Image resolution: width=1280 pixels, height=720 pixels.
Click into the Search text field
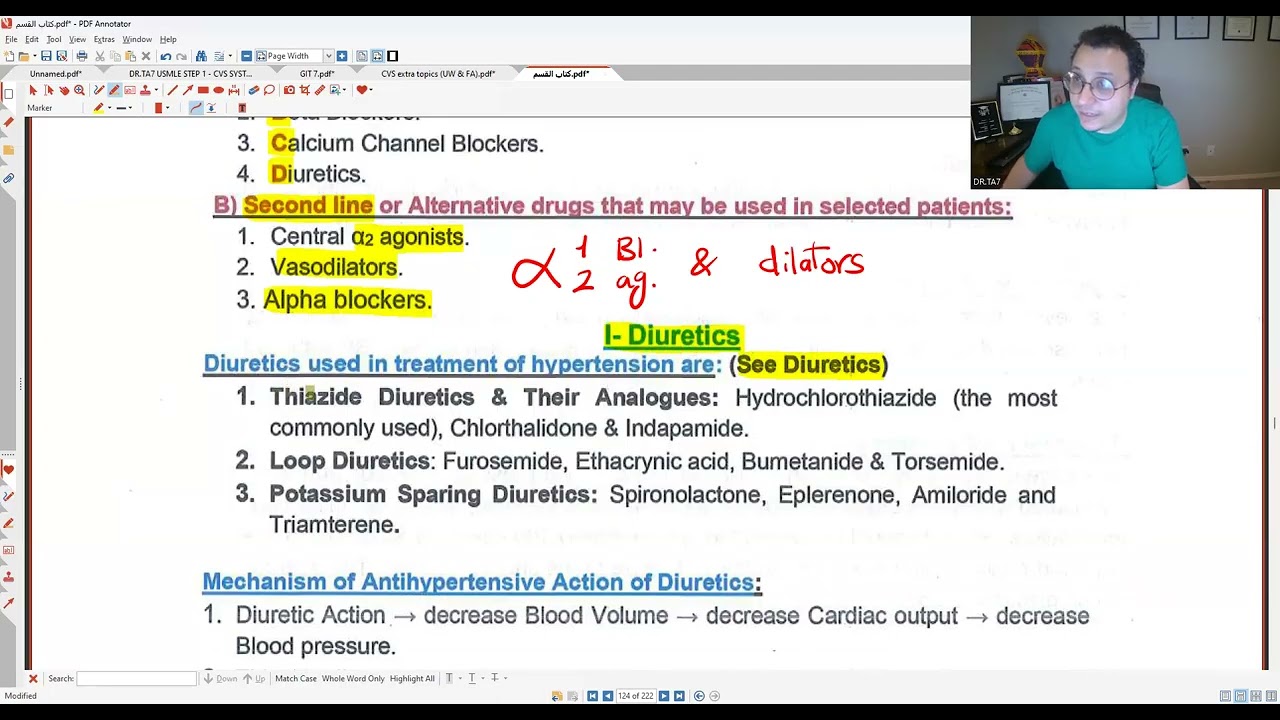(x=137, y=678)
